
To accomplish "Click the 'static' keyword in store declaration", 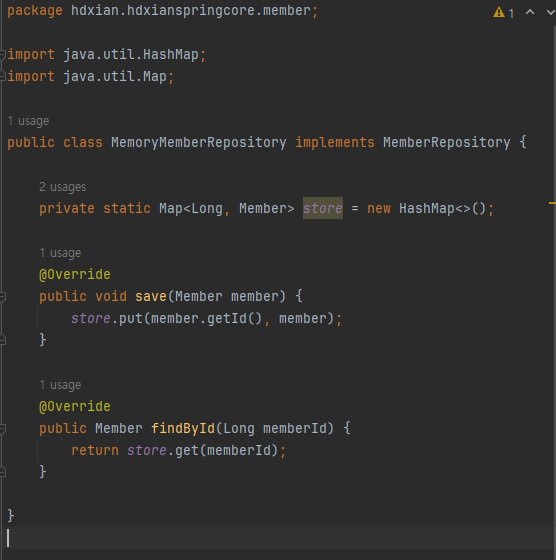I will (127, 208).
